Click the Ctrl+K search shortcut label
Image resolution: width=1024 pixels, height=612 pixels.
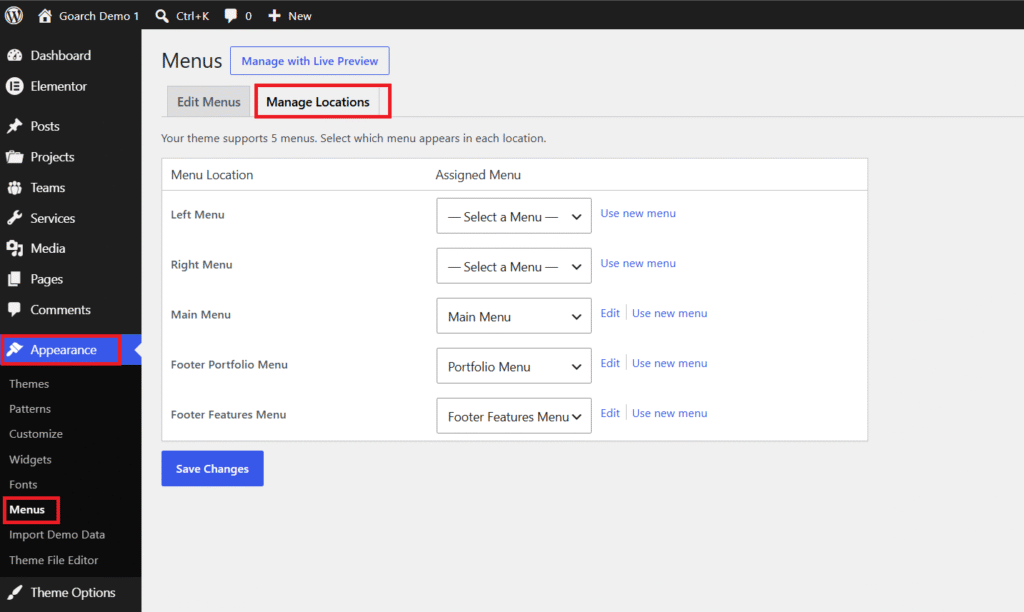click(x=193, y=16)
